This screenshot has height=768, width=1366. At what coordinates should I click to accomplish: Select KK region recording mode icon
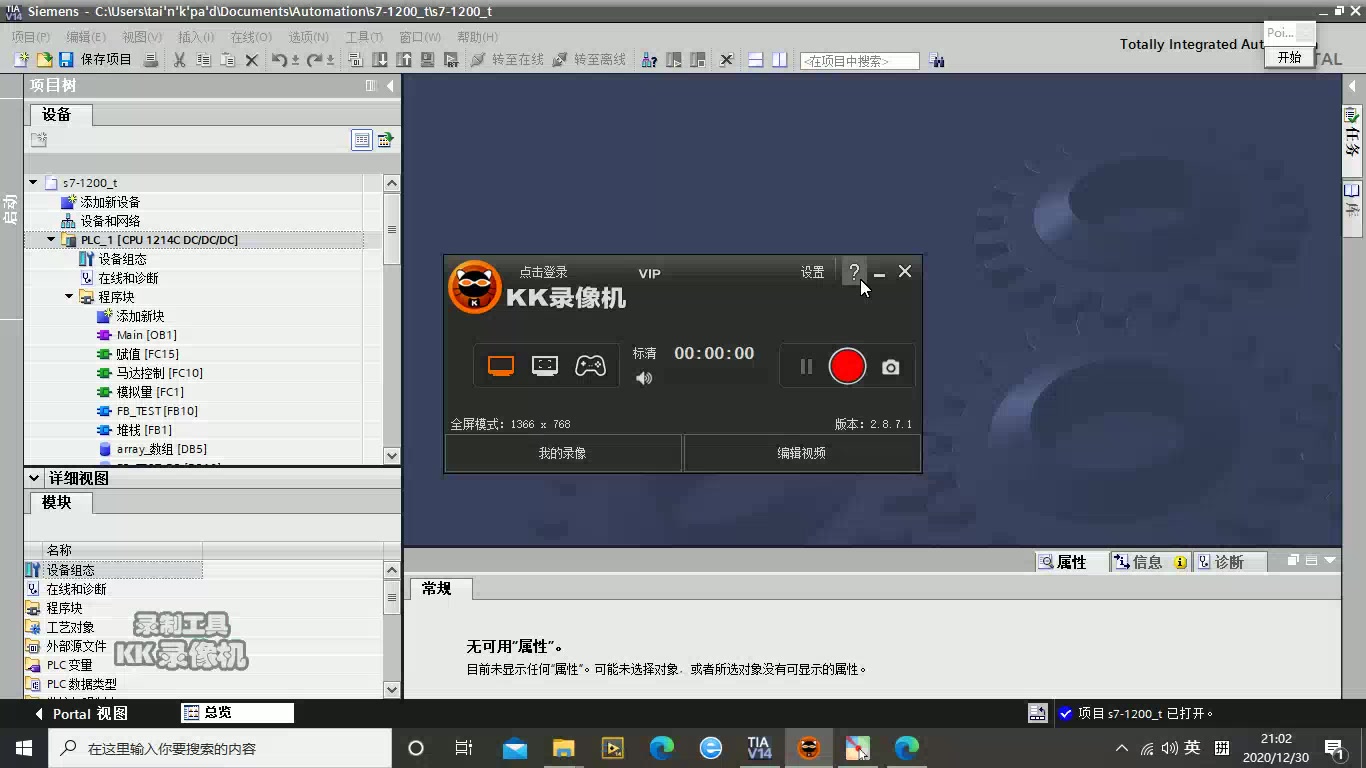pyautogui.click(x=545, y=366)
